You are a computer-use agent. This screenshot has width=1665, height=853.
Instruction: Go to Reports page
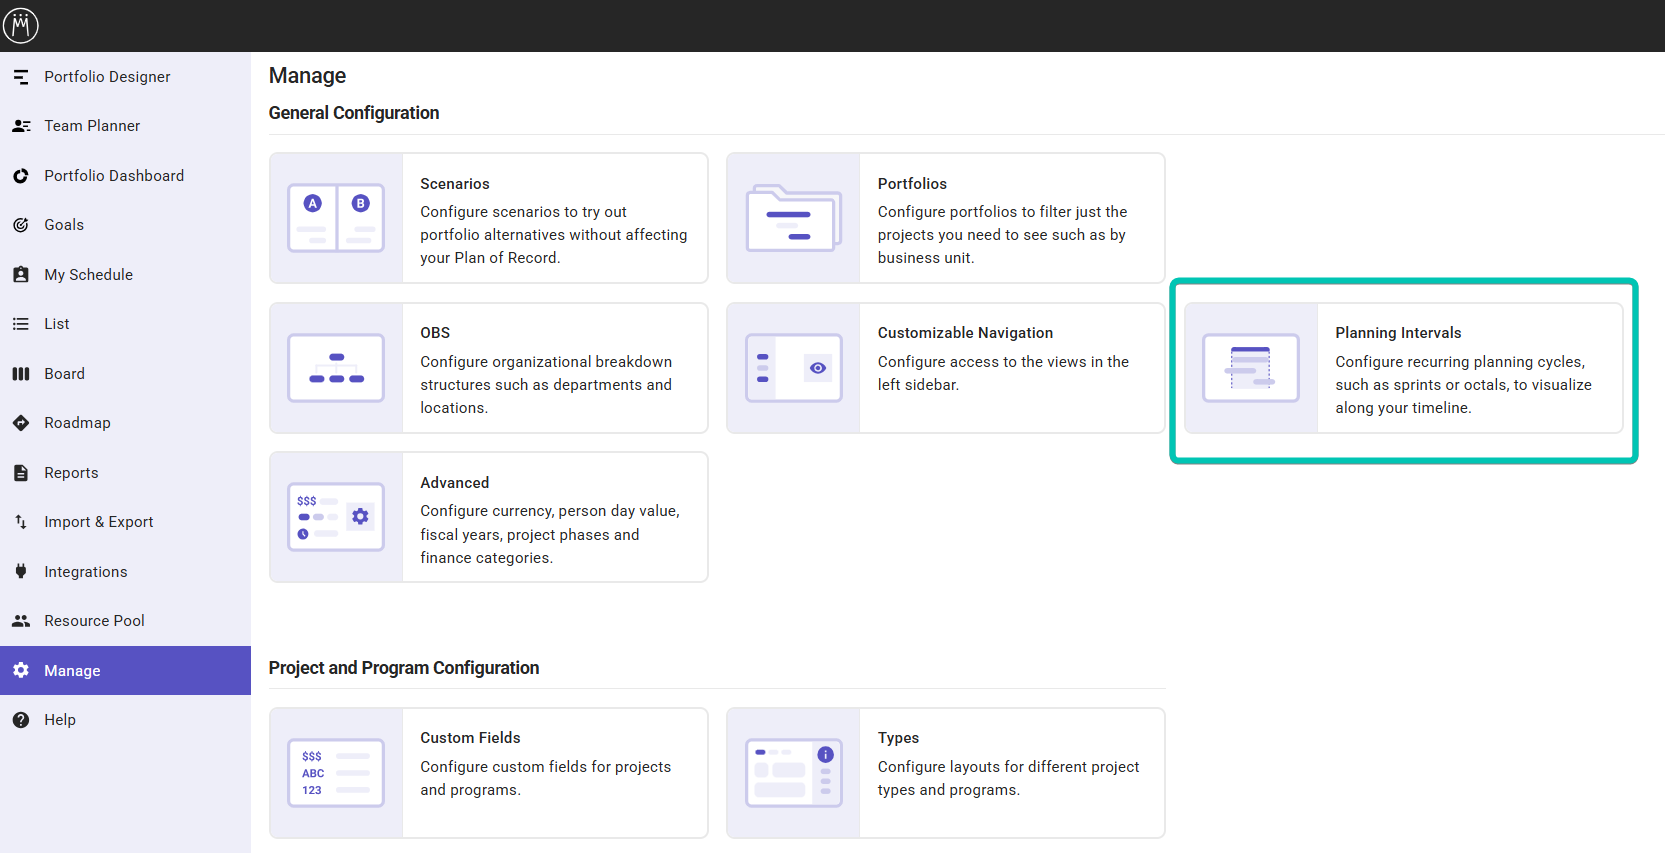tap(71, 473)
